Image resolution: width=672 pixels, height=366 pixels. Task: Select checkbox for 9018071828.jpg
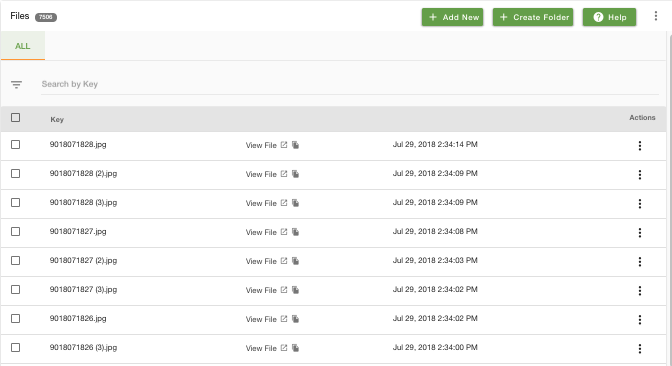point(15,144)
